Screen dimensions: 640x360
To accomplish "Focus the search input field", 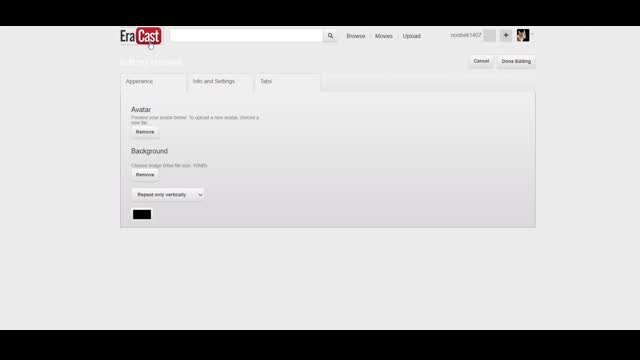I will click(x=246, y=36).
